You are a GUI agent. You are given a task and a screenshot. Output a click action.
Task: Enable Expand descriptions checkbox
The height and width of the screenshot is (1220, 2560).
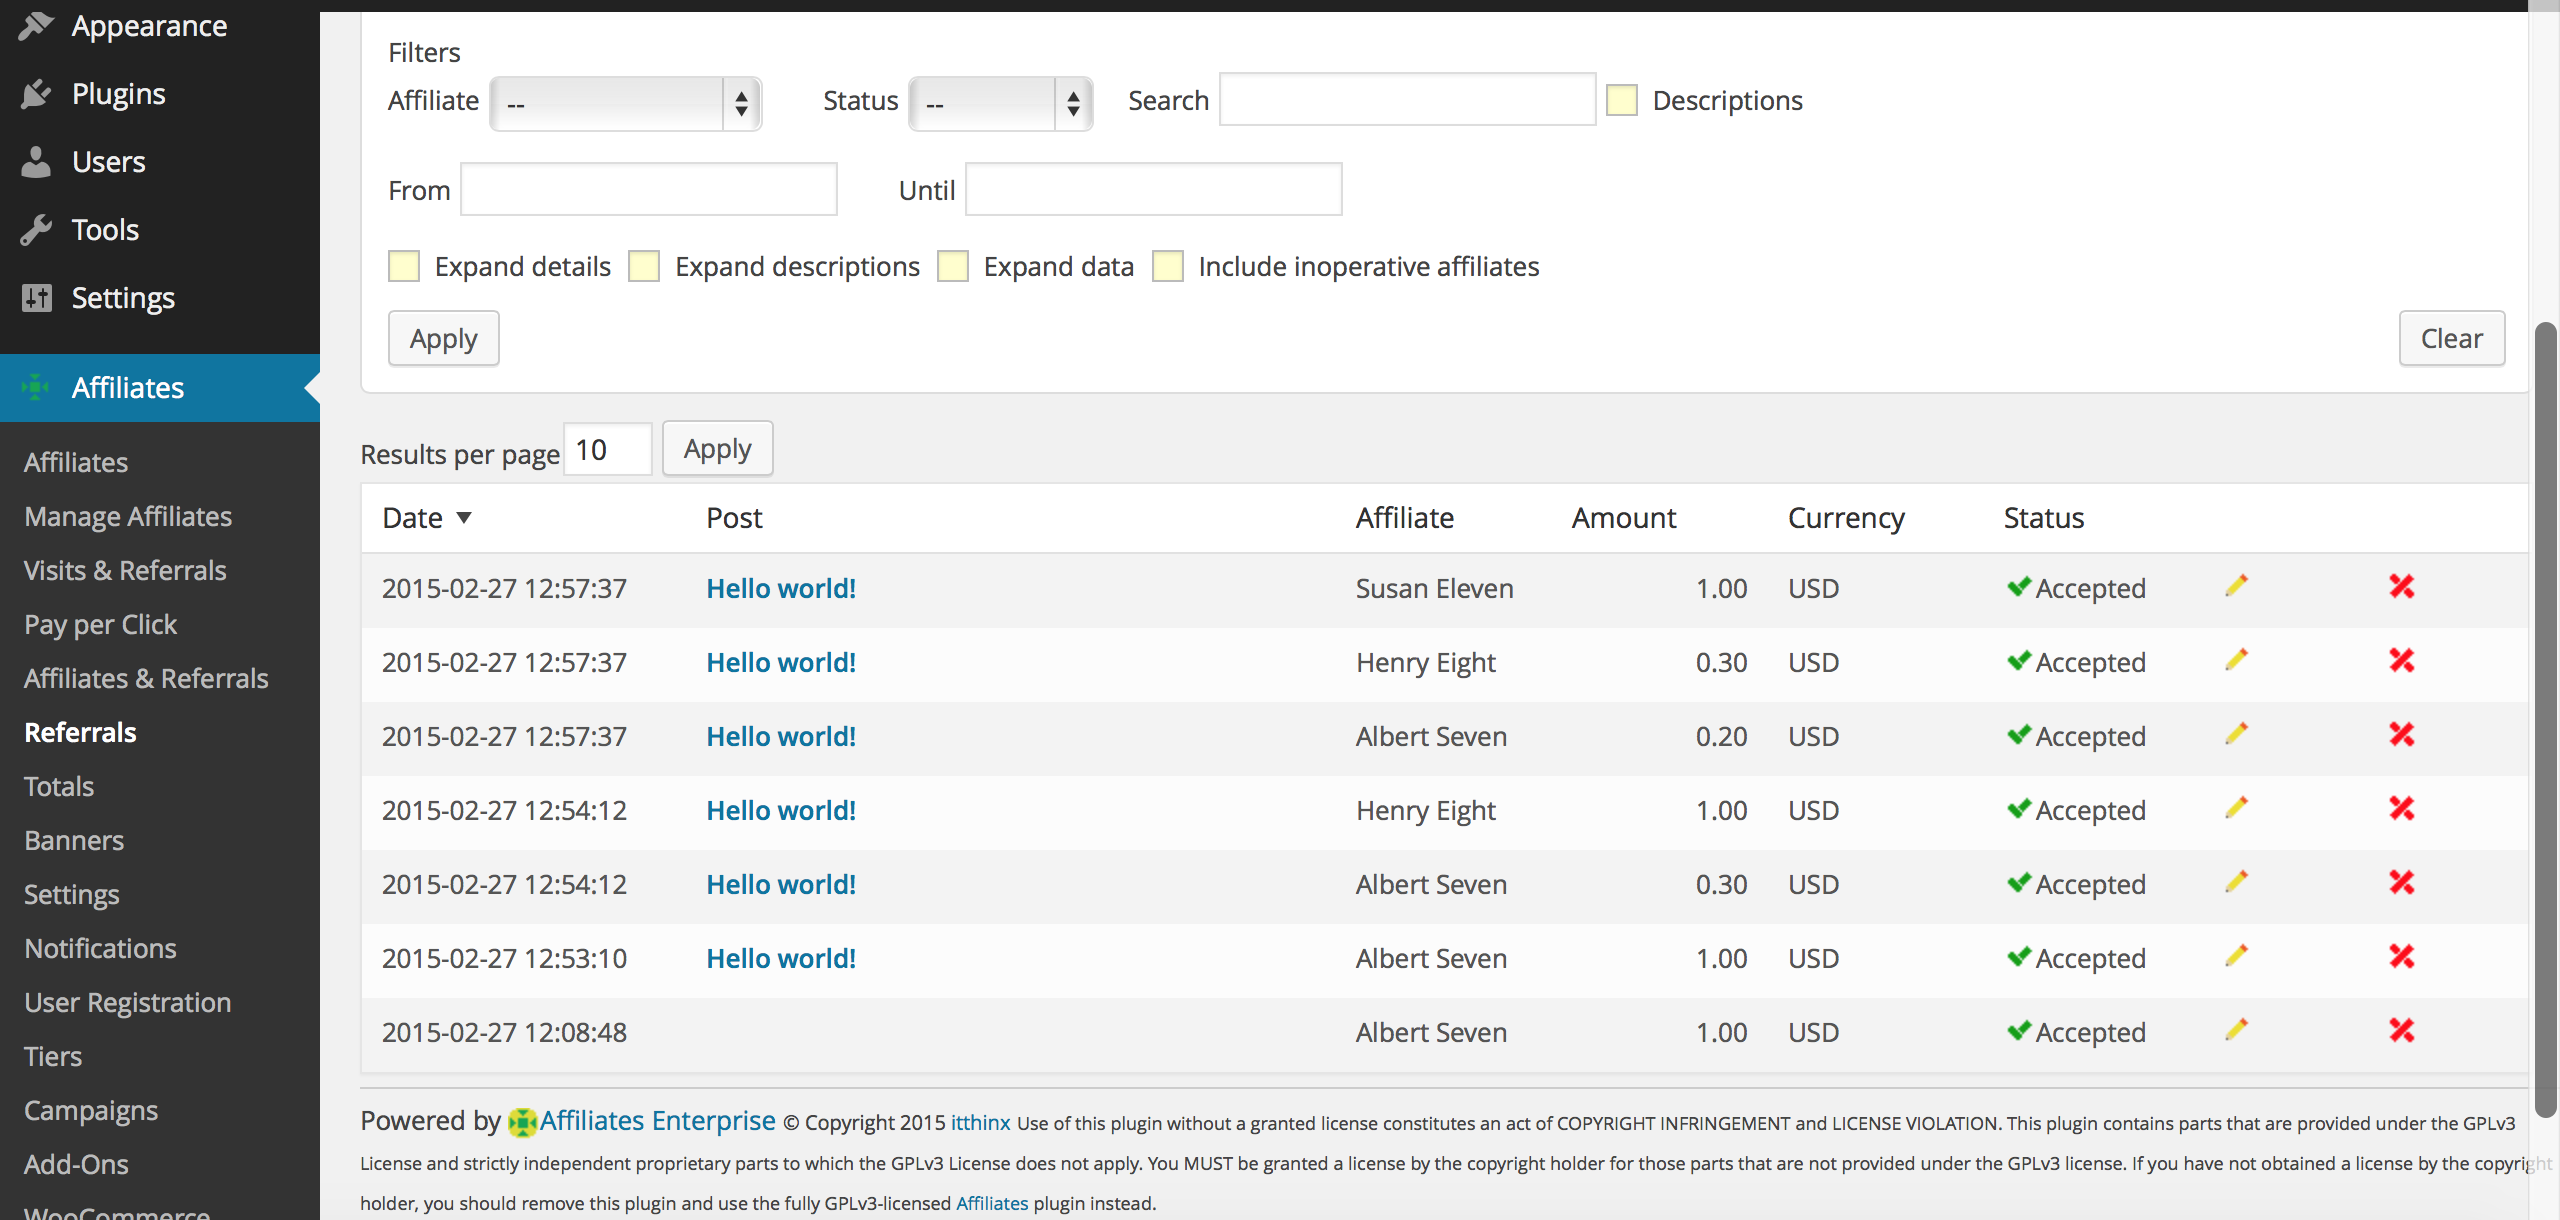pyautogui.click(x=644, y=266)
